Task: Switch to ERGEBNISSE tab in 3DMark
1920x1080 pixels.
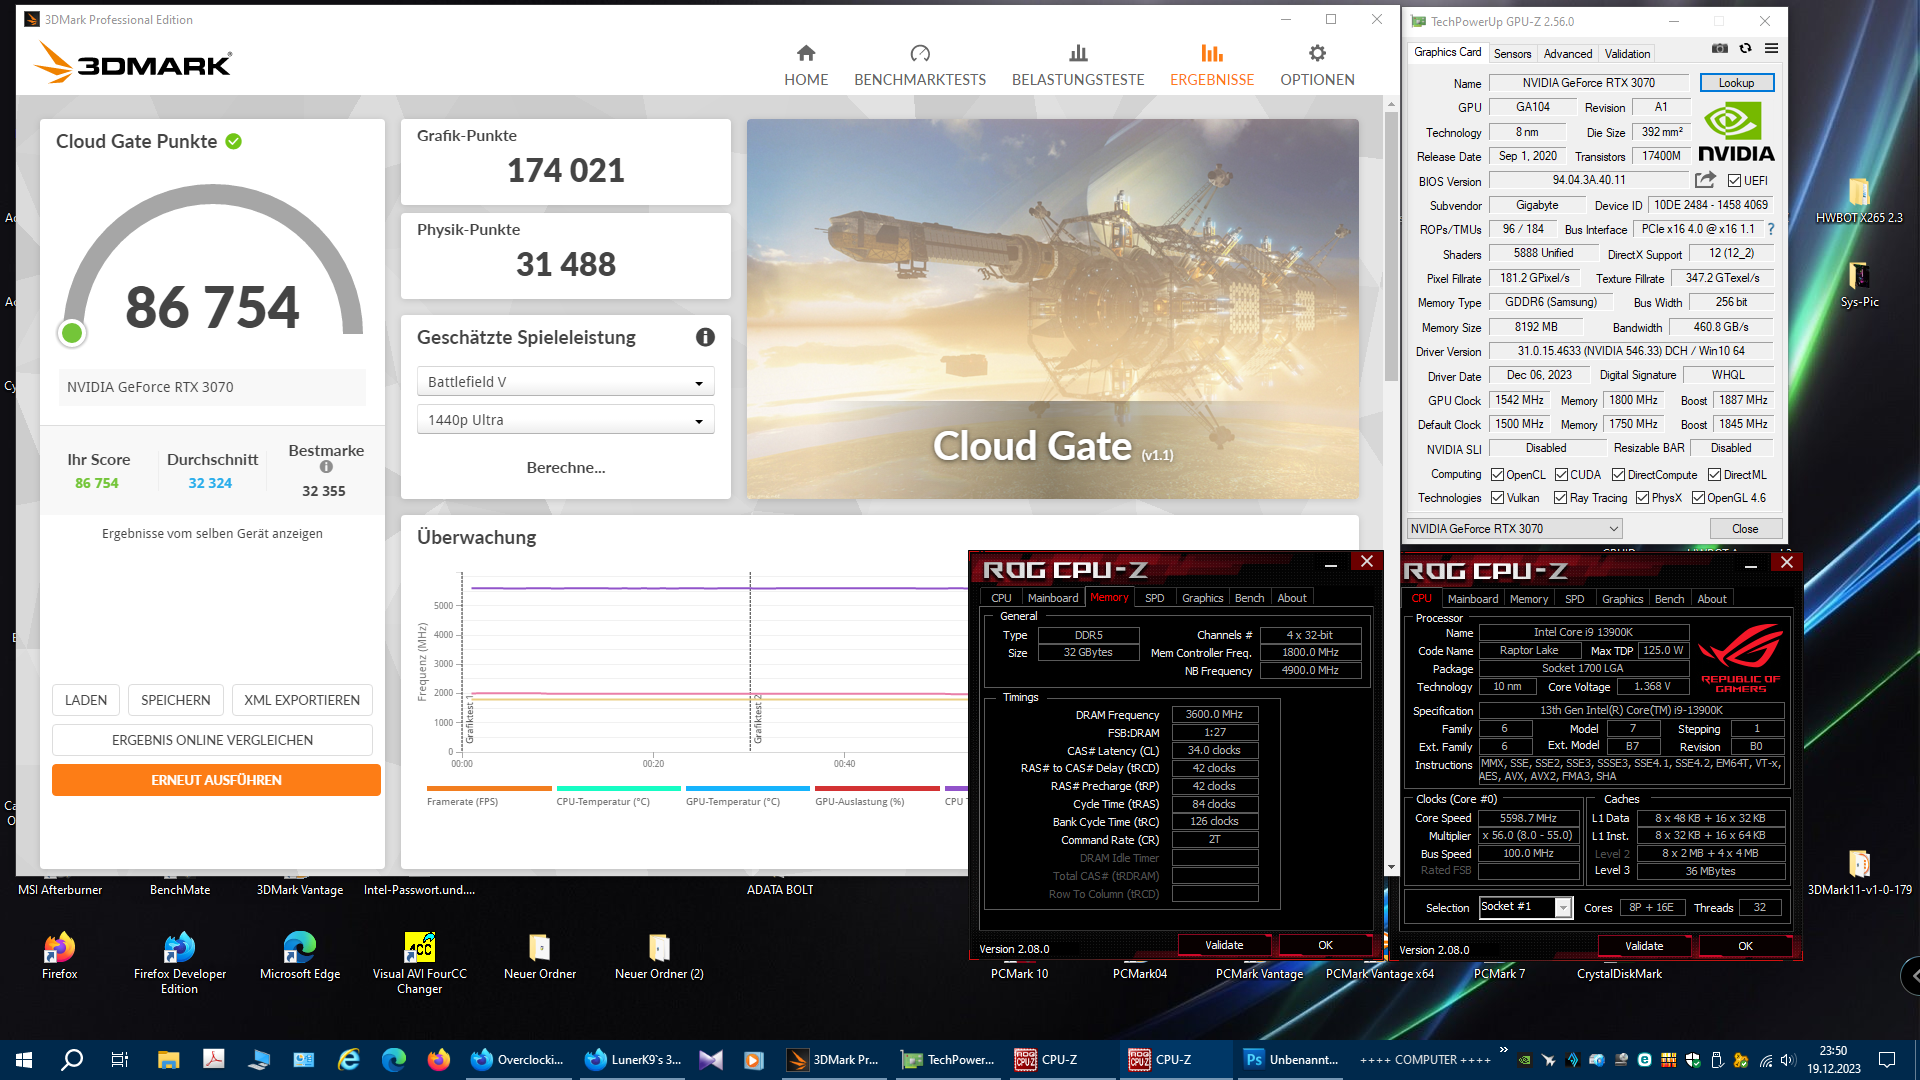Action: click(x=1212, y=66)
